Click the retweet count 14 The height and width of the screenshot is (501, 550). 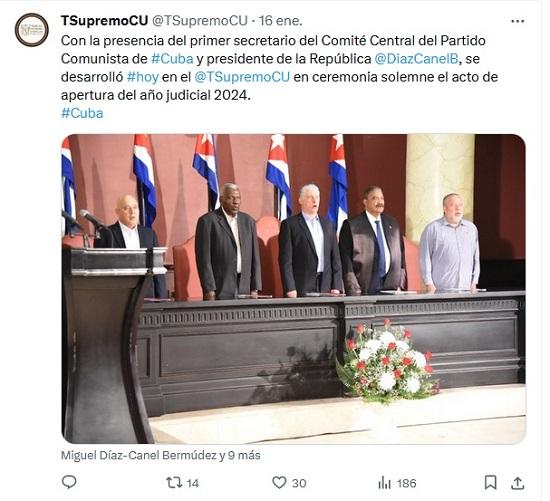(193, 483)
